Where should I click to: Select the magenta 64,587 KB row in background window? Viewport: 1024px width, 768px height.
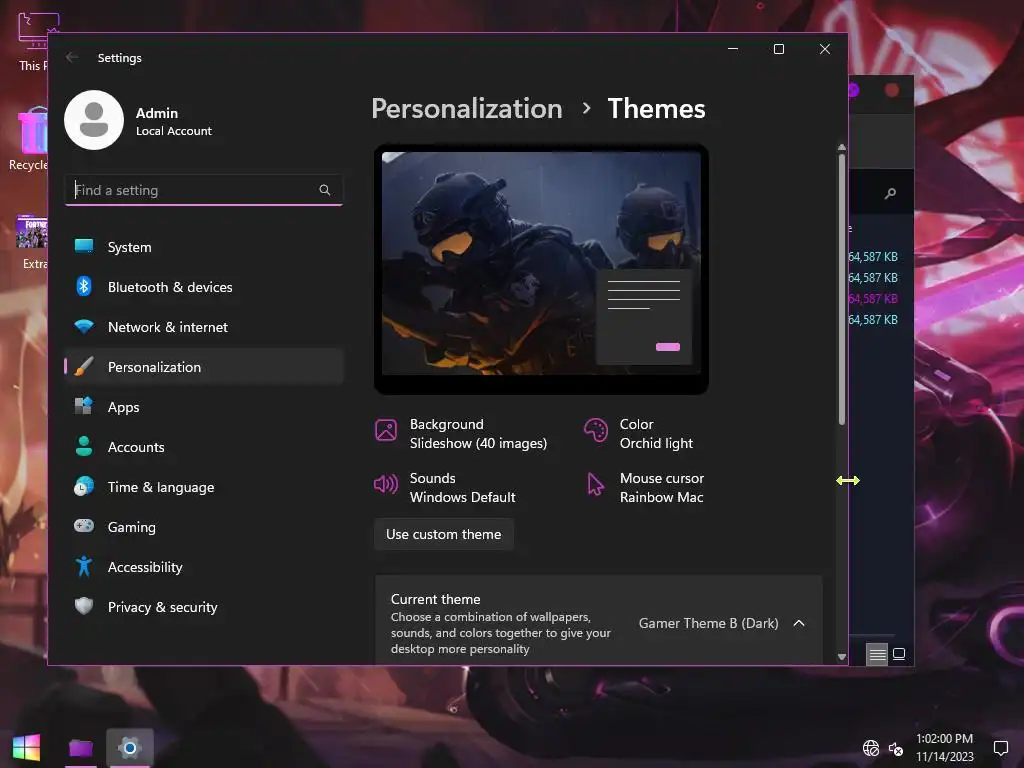click(873, 298)
